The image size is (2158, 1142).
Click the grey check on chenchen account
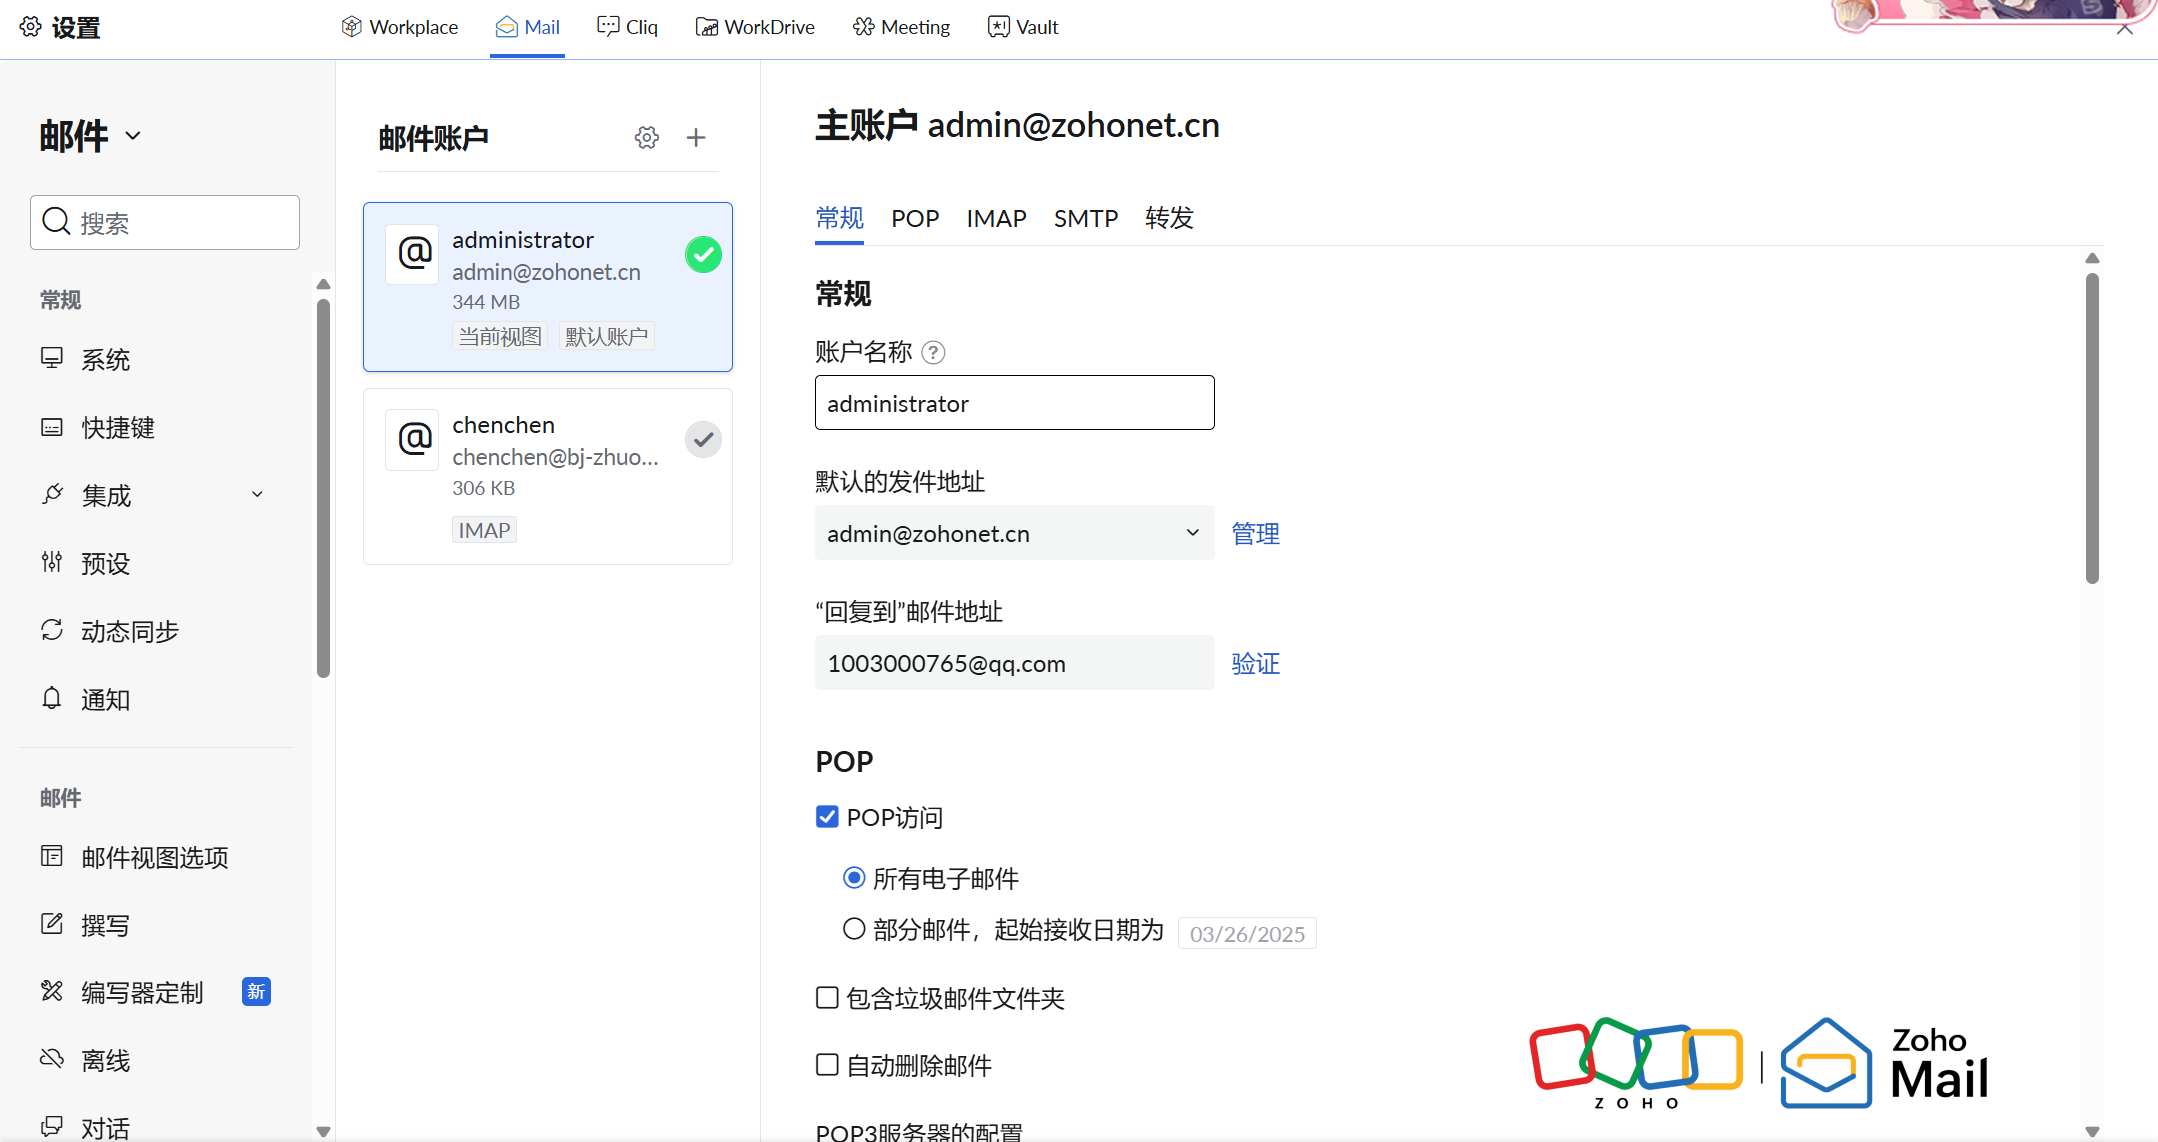click(703, 439)
